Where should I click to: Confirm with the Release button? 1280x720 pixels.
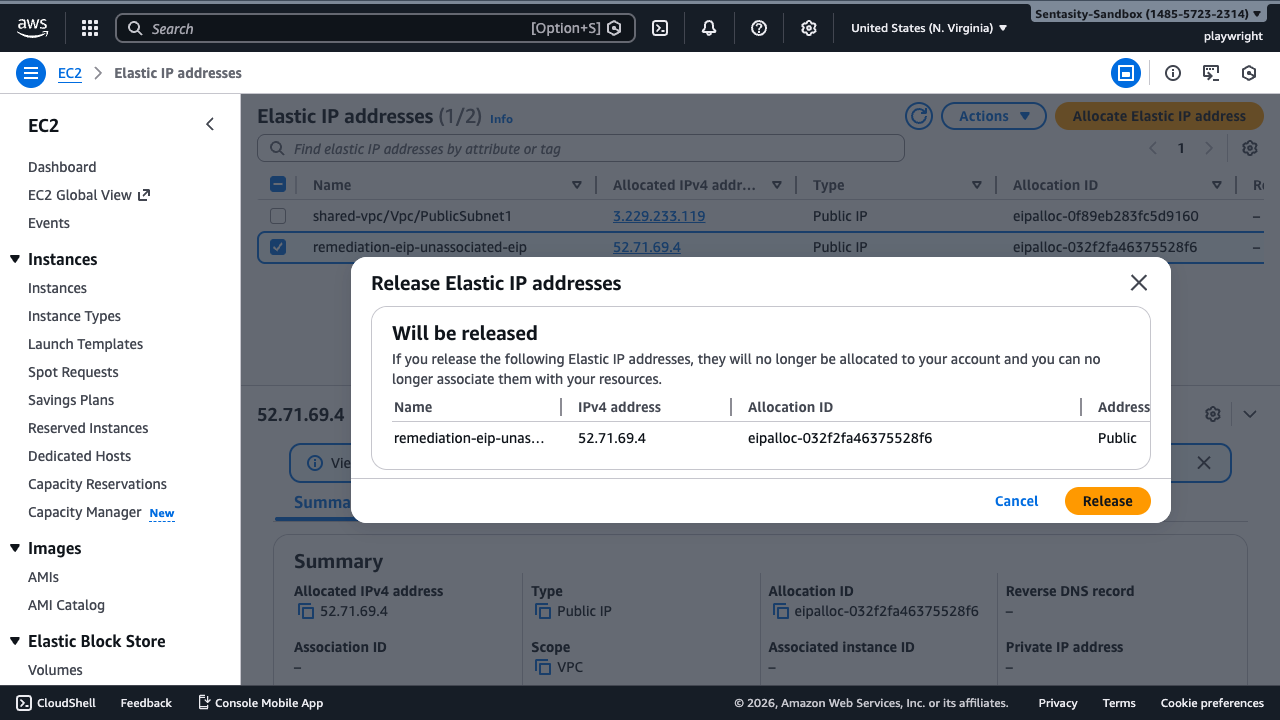[1107, 500]
